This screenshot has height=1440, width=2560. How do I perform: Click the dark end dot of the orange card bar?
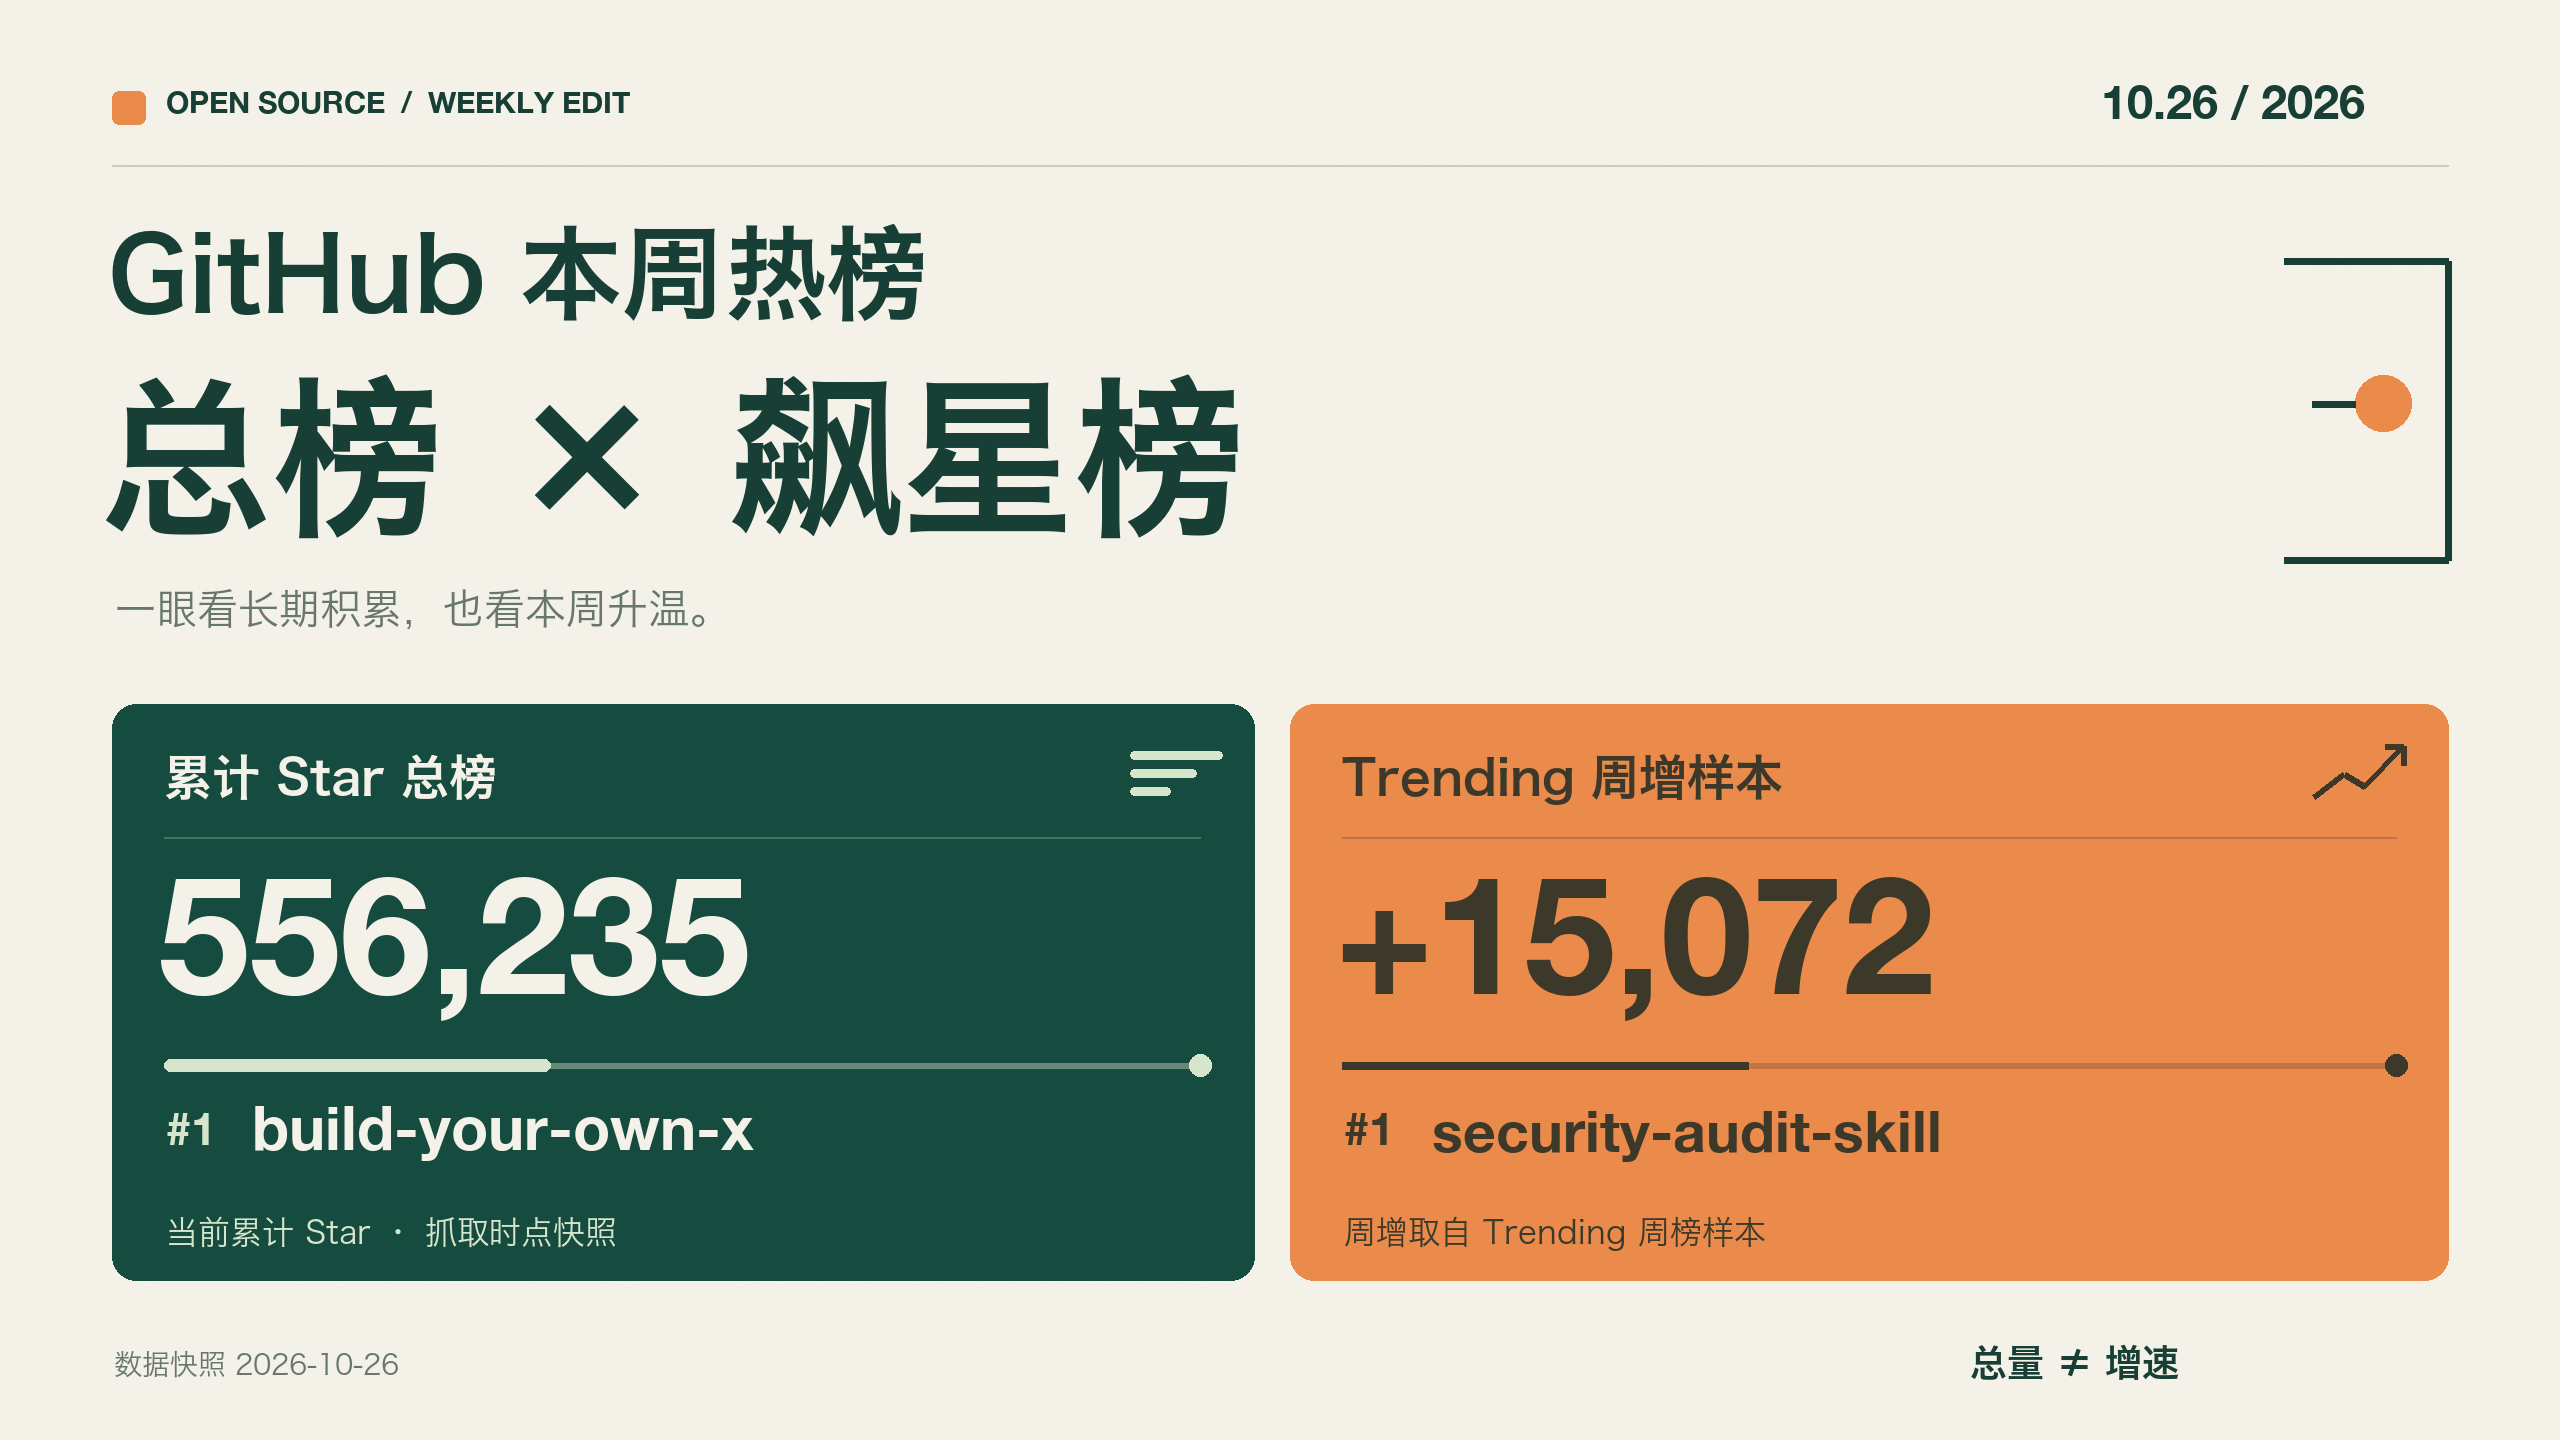[2396, 1065]
